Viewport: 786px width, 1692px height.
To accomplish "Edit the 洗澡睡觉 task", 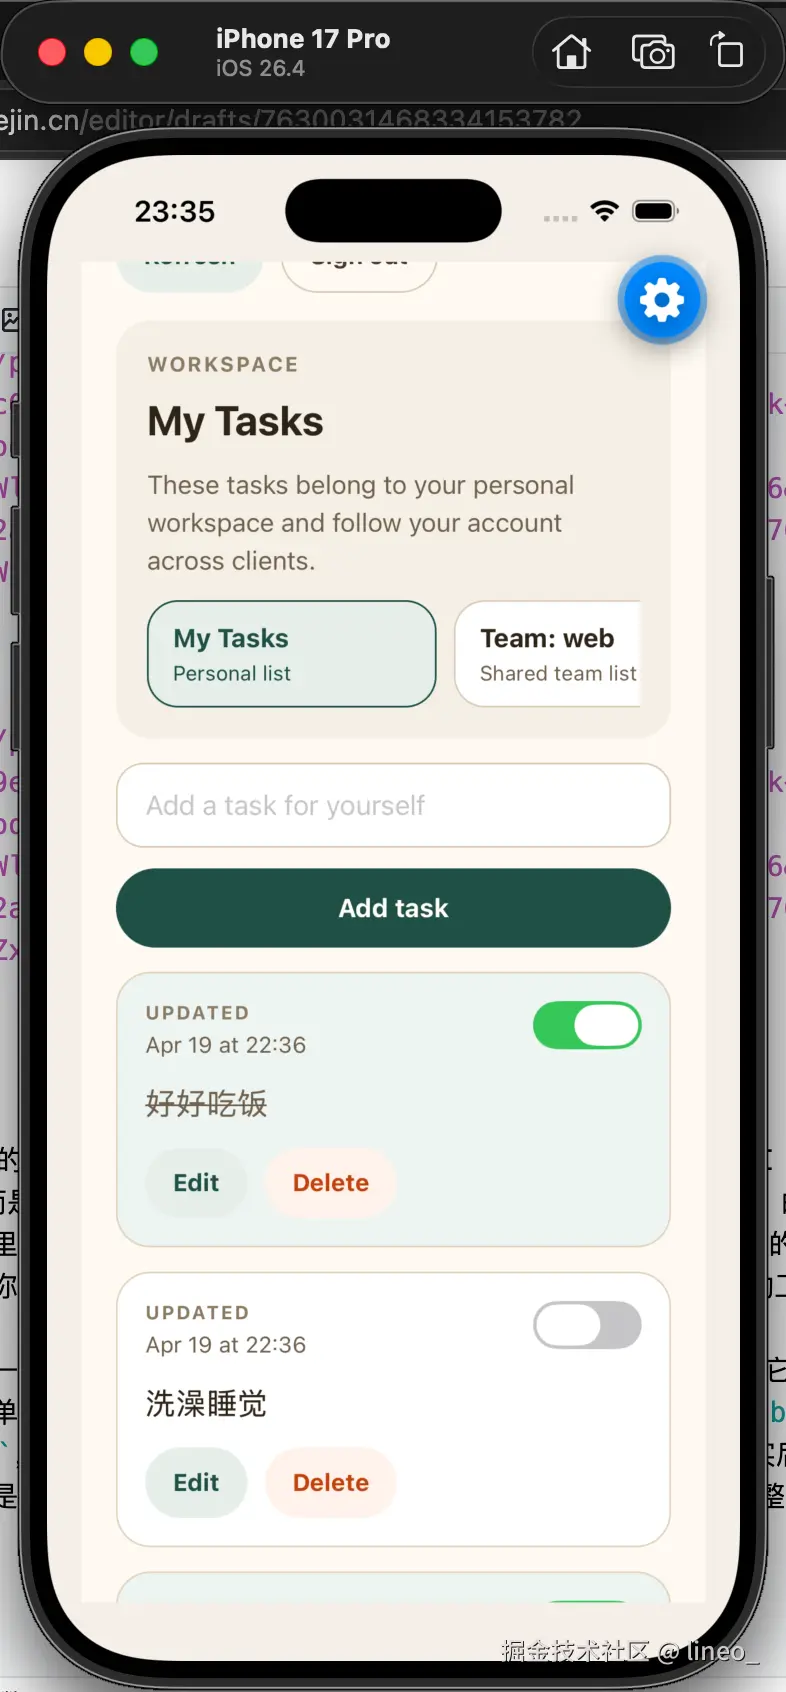I will [196, 1483].
